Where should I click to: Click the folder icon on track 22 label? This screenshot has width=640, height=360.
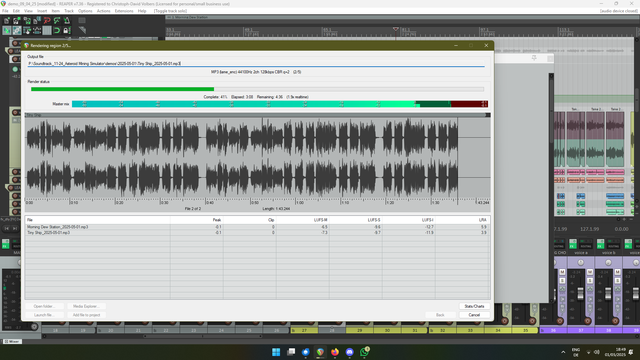pos(155,330)
